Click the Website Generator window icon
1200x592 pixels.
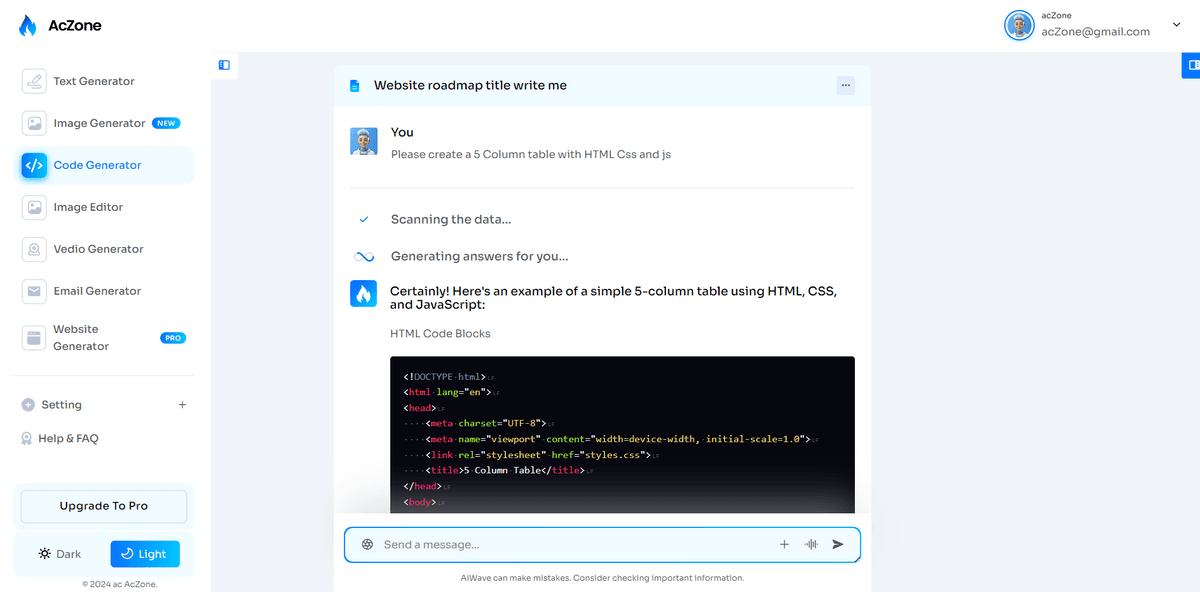[x=34, y=338]
